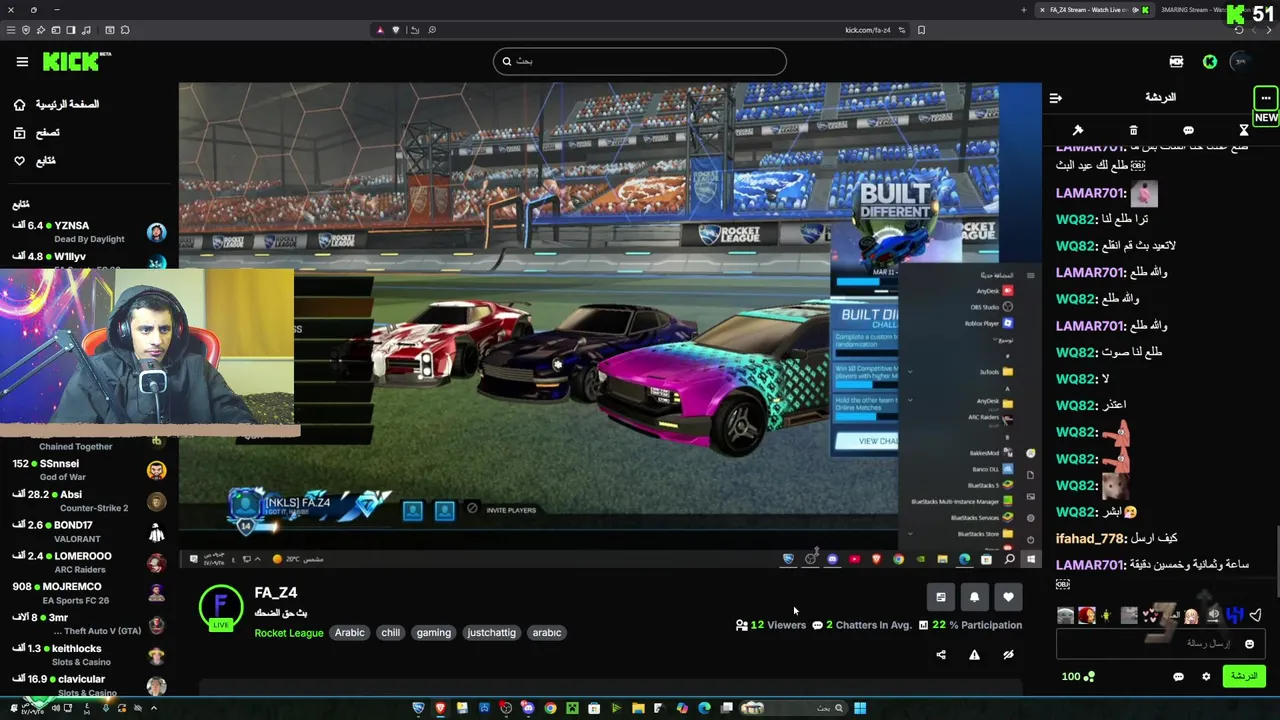Click the FA_Z4 channel avatar
Image resolution: width=1280 pixels, height=720 pixels.
(x=221, y=607)
